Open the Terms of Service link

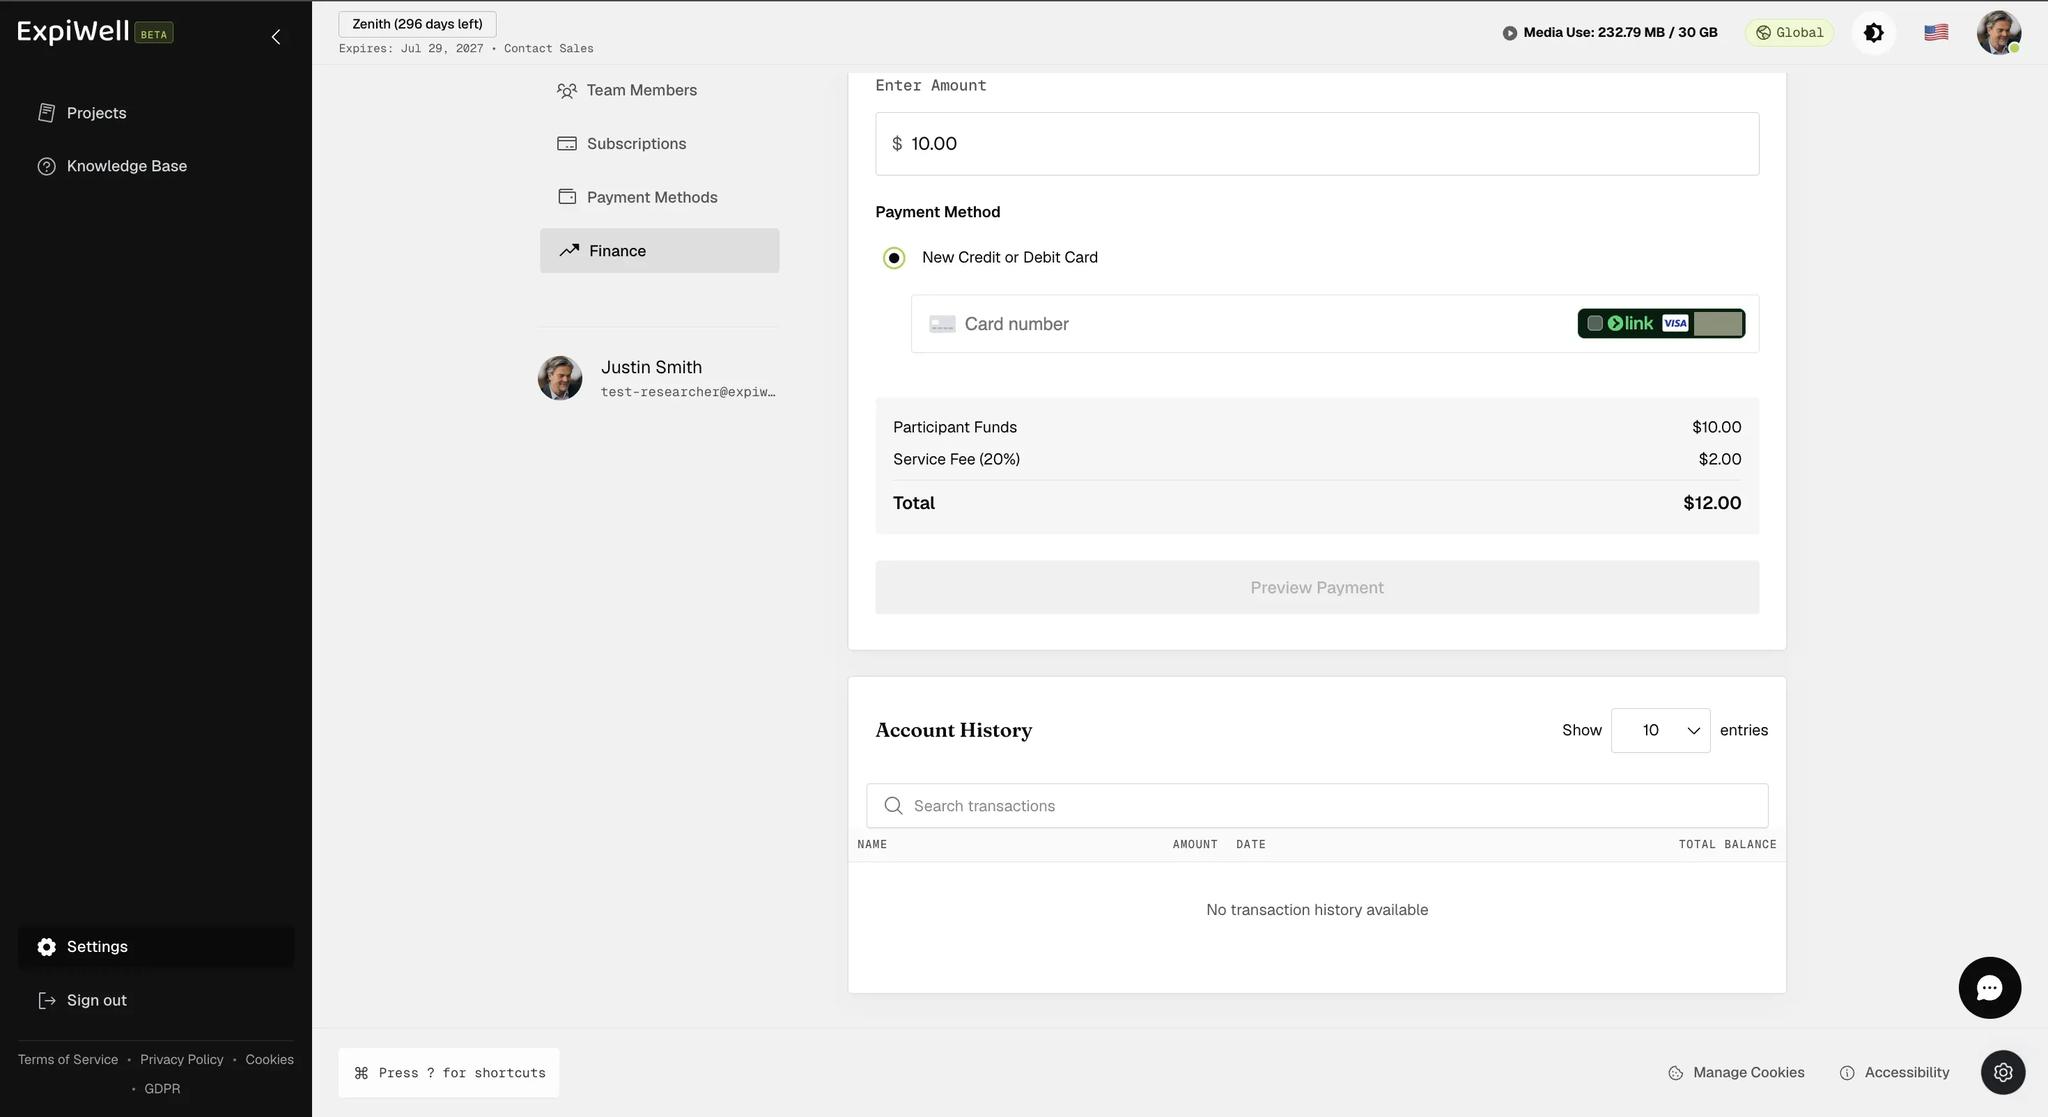coord(68,1060)
